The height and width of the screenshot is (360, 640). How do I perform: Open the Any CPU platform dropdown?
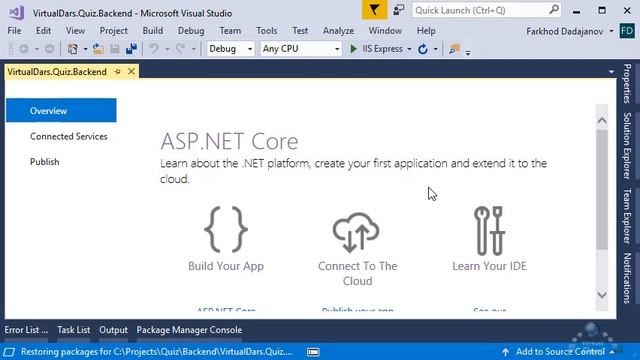(x=301, y=49)
